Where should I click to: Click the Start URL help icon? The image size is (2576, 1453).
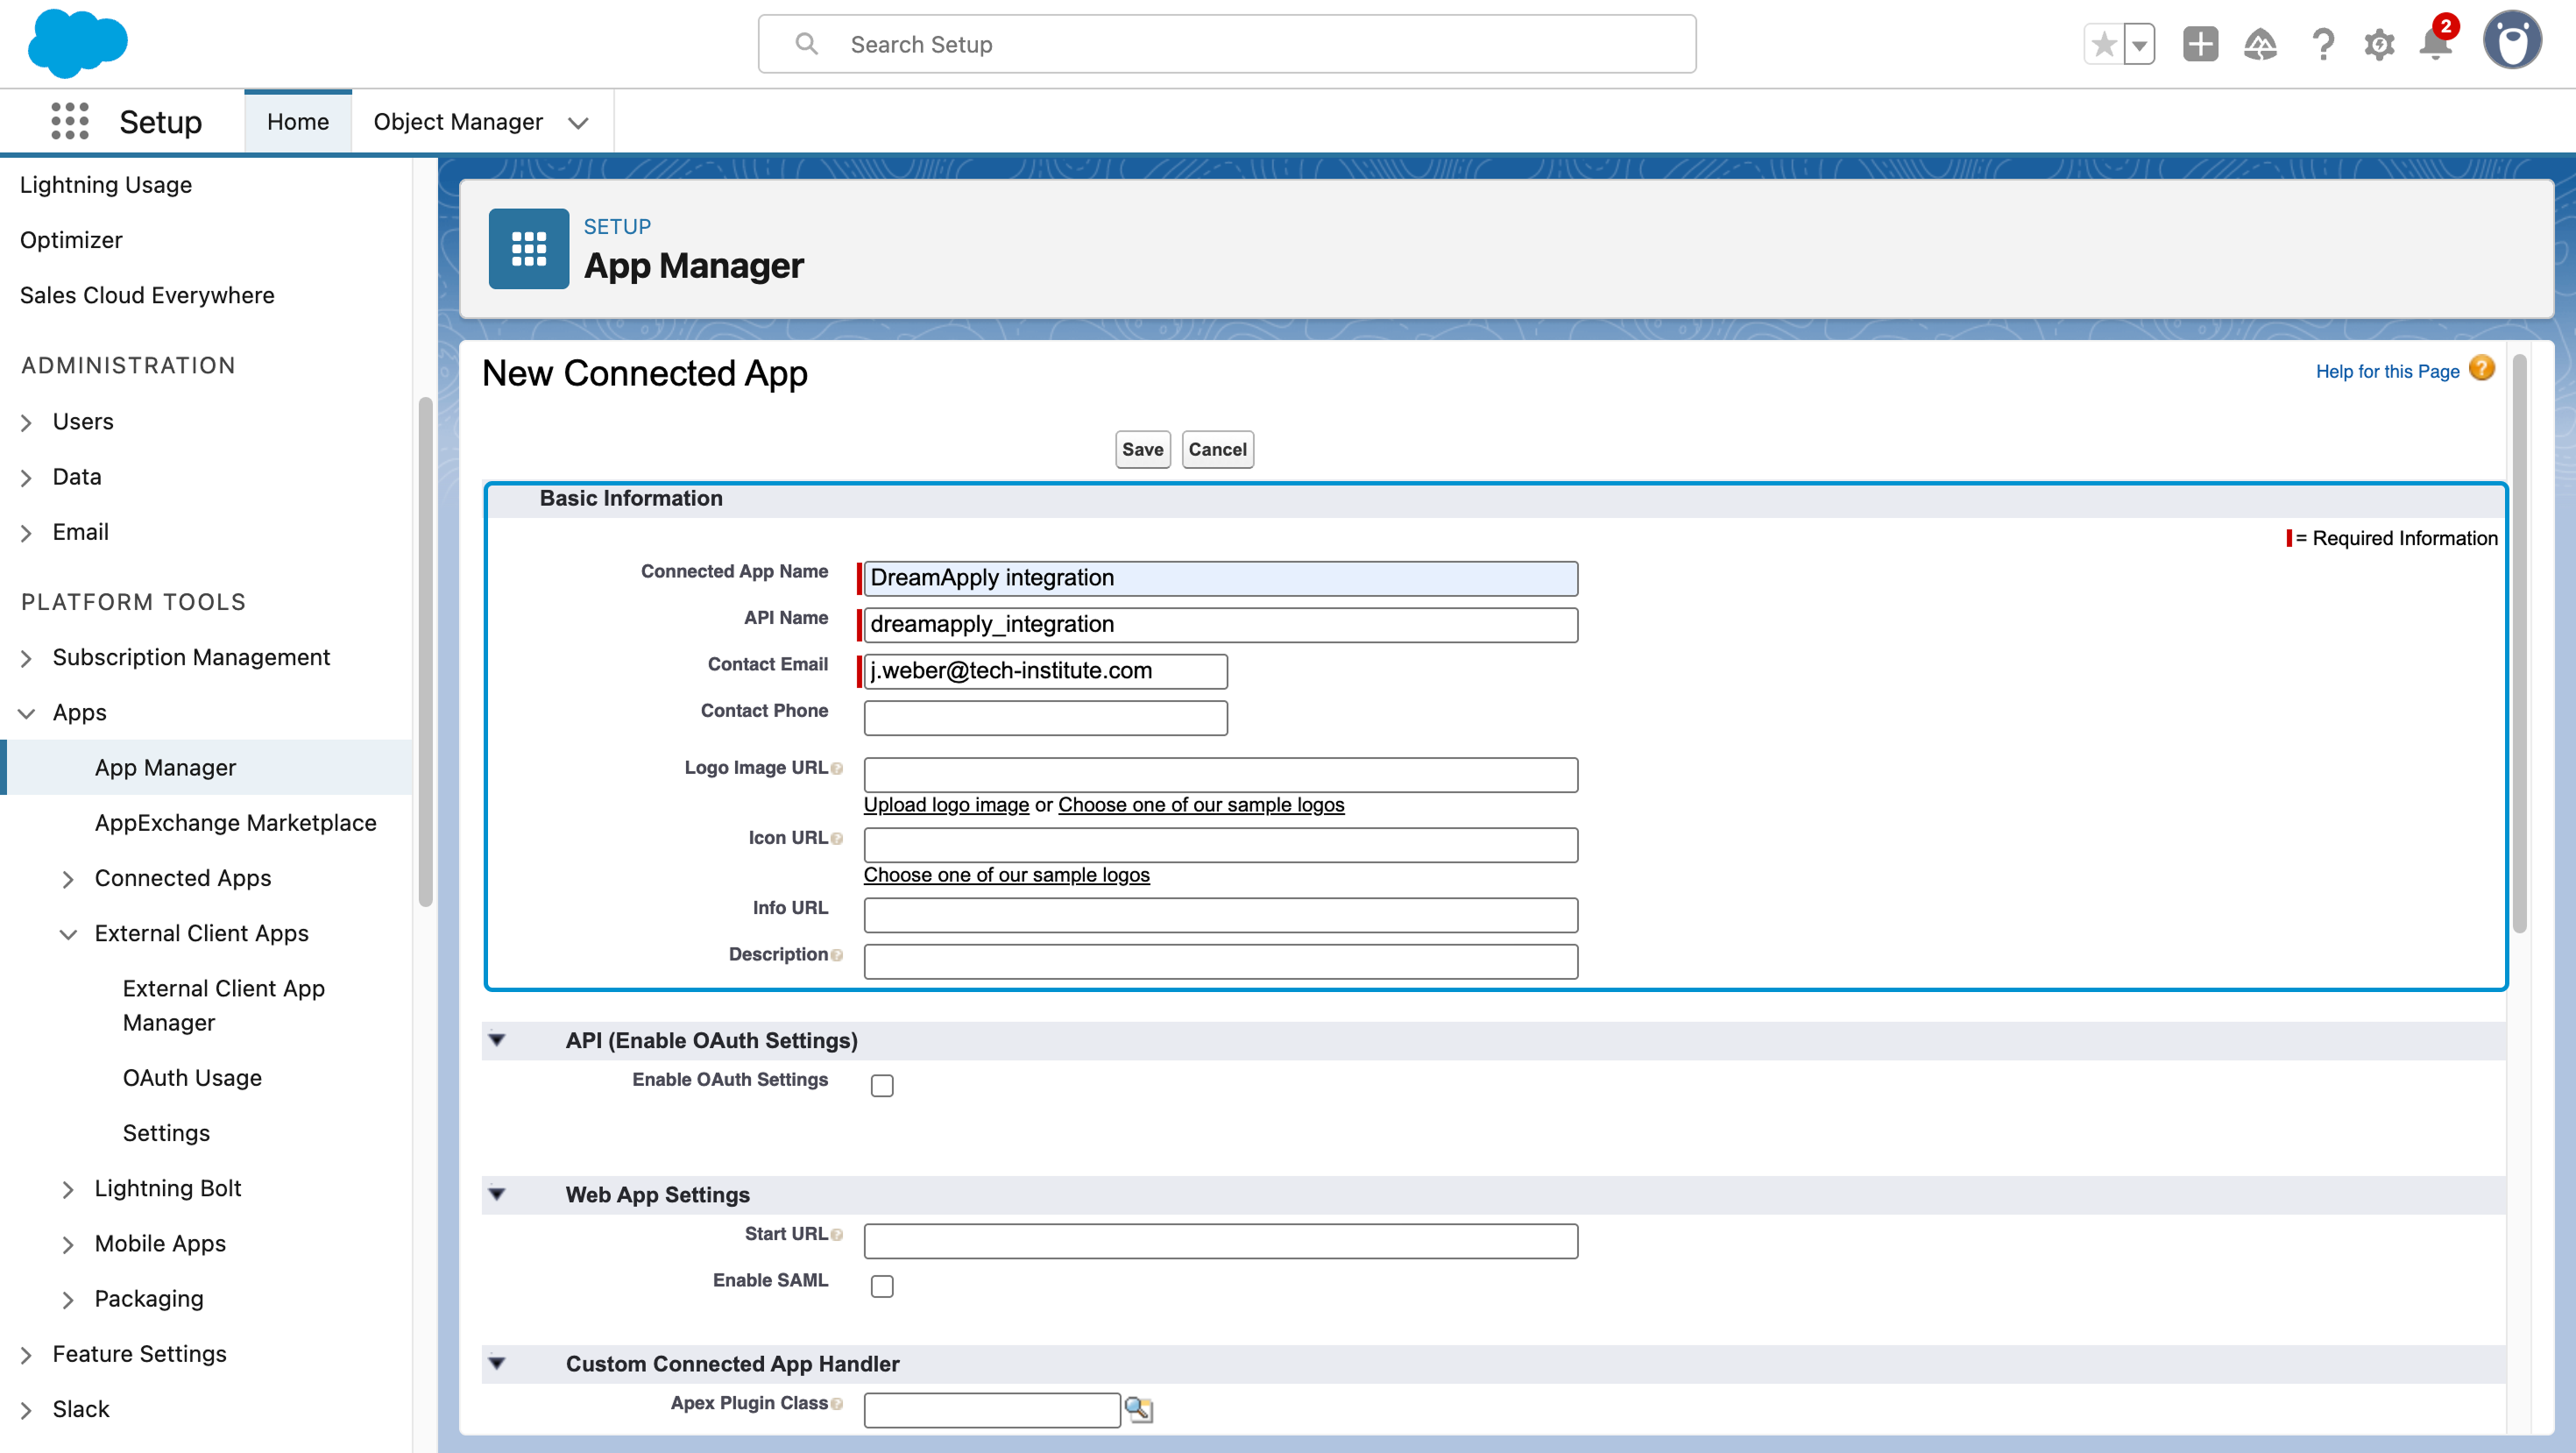point(837,1235)
